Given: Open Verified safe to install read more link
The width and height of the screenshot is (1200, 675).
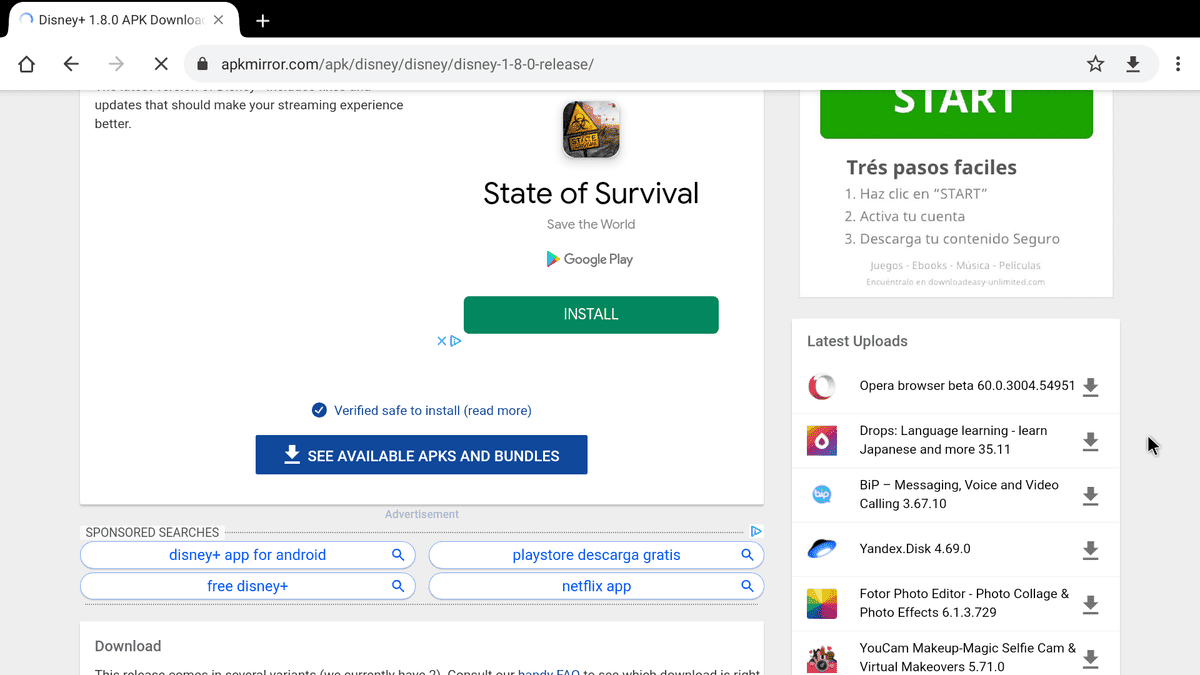Looking at the screenshot, I should click(x=432, y=410).
